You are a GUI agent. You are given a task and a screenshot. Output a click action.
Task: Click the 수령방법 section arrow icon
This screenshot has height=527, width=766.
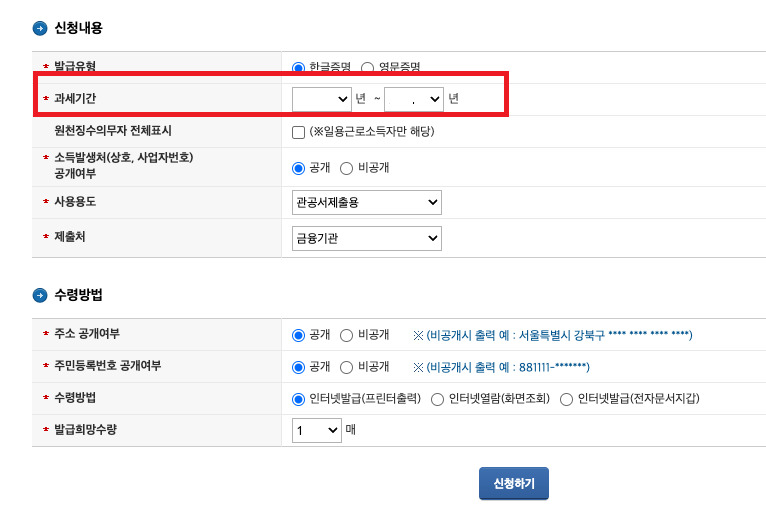(x=40, y=295)
